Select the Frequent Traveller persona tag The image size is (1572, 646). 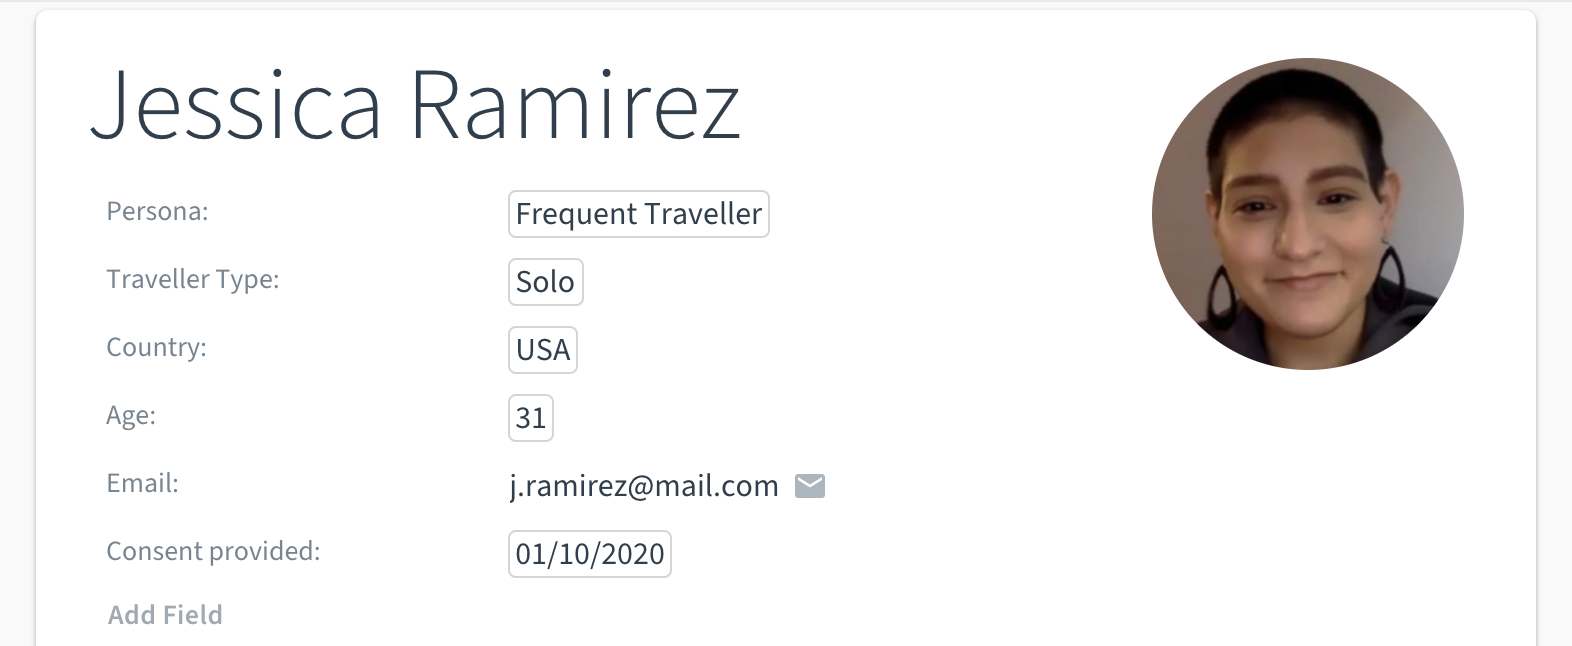click(x=639, y=214)
